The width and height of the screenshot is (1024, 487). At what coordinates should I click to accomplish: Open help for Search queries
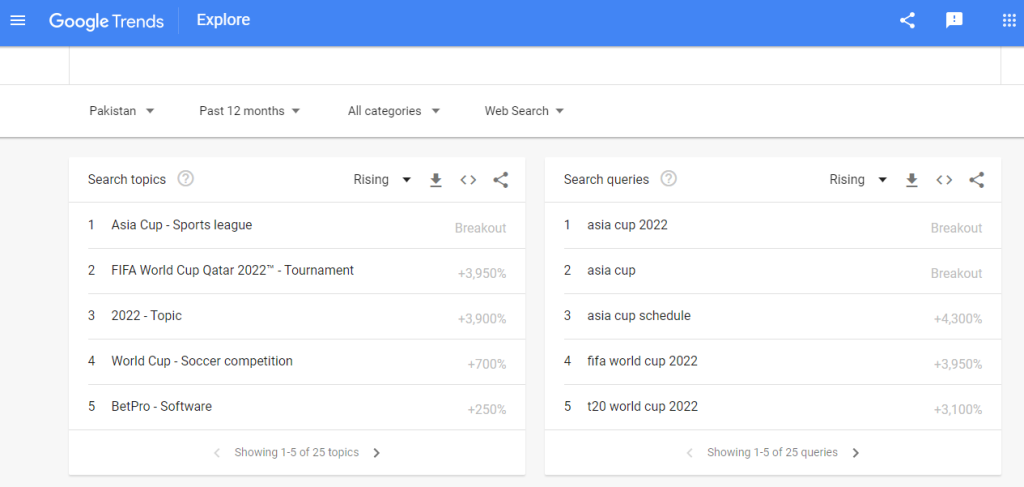[668, 179]
